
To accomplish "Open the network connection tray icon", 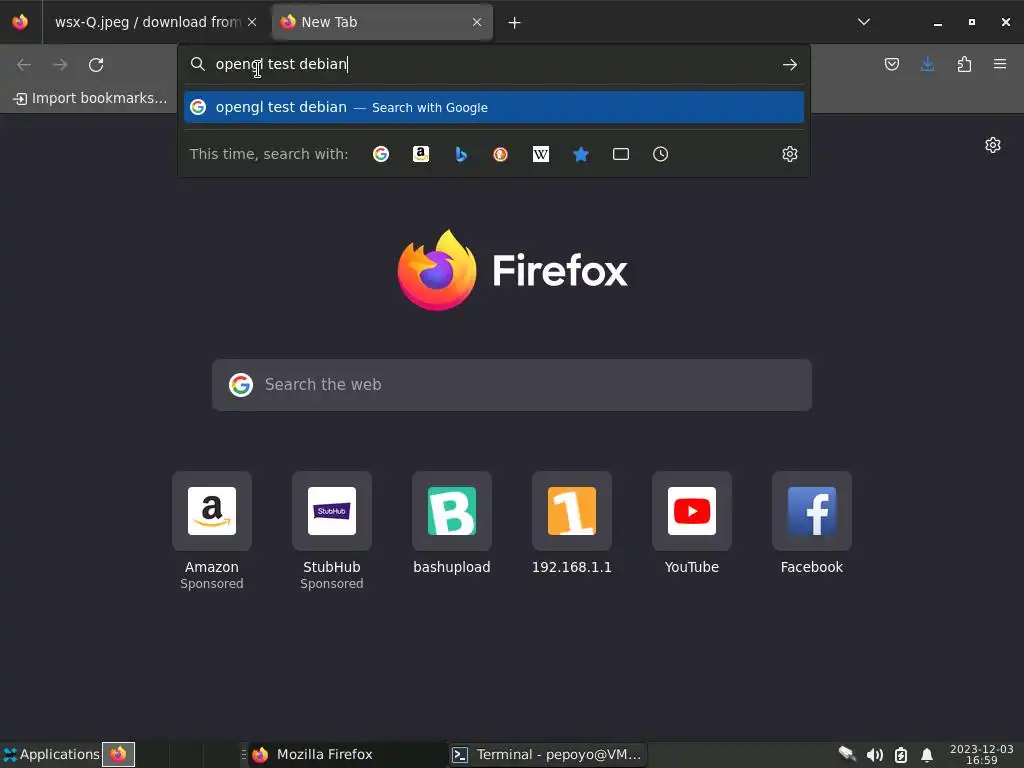I will [x=847, y=754].
